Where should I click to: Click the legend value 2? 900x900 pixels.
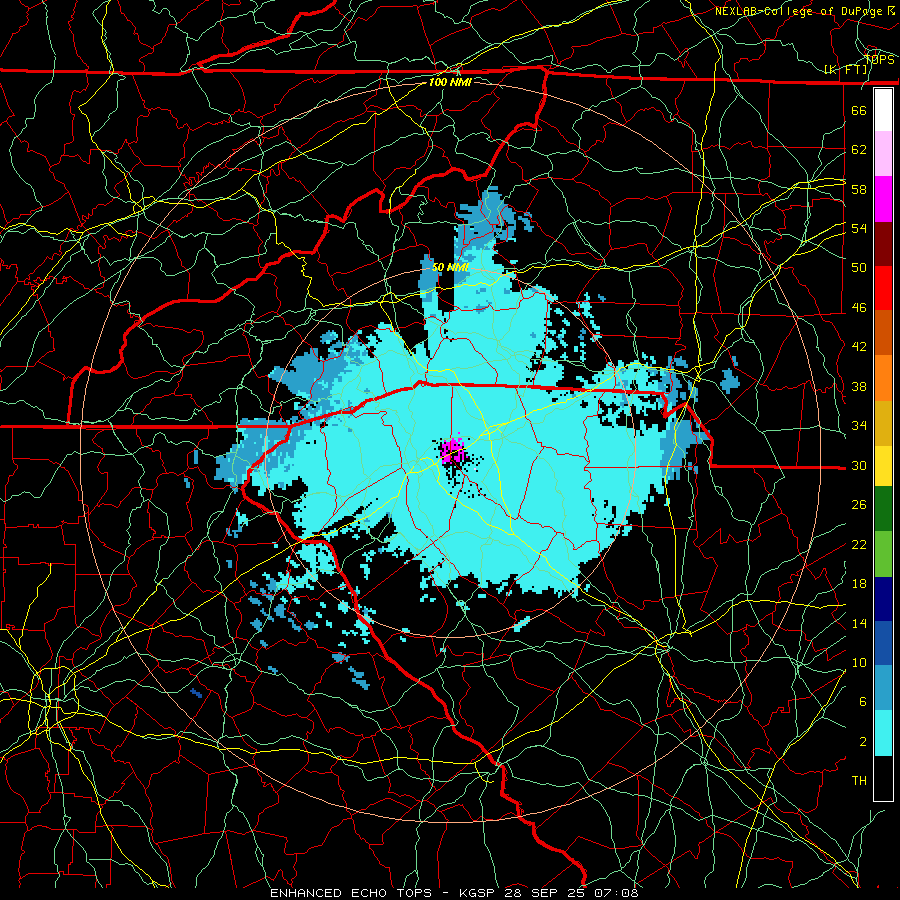point(862,742)
